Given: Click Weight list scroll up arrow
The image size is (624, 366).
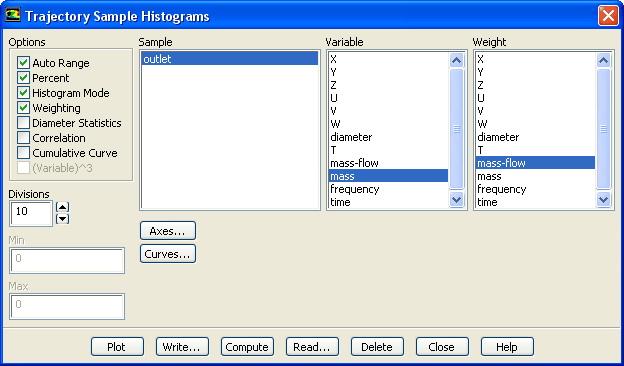Looking at the screenshot, I should coord(604,60).
